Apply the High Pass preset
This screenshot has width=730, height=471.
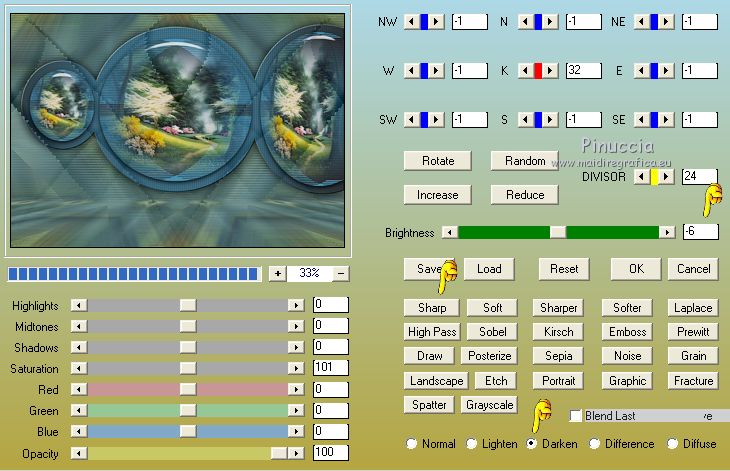tap(432, 332)
